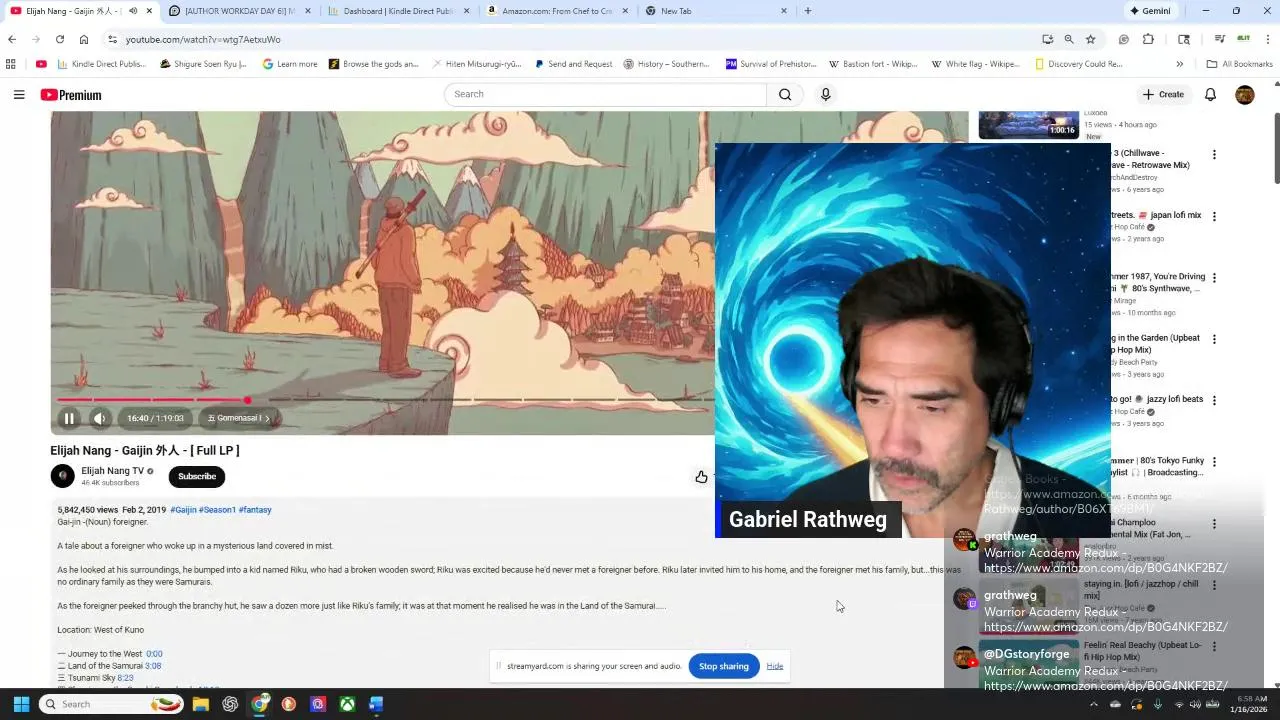
Task: Open options for Summer 1987 Synthwave video
Action: coord(1214,277)
